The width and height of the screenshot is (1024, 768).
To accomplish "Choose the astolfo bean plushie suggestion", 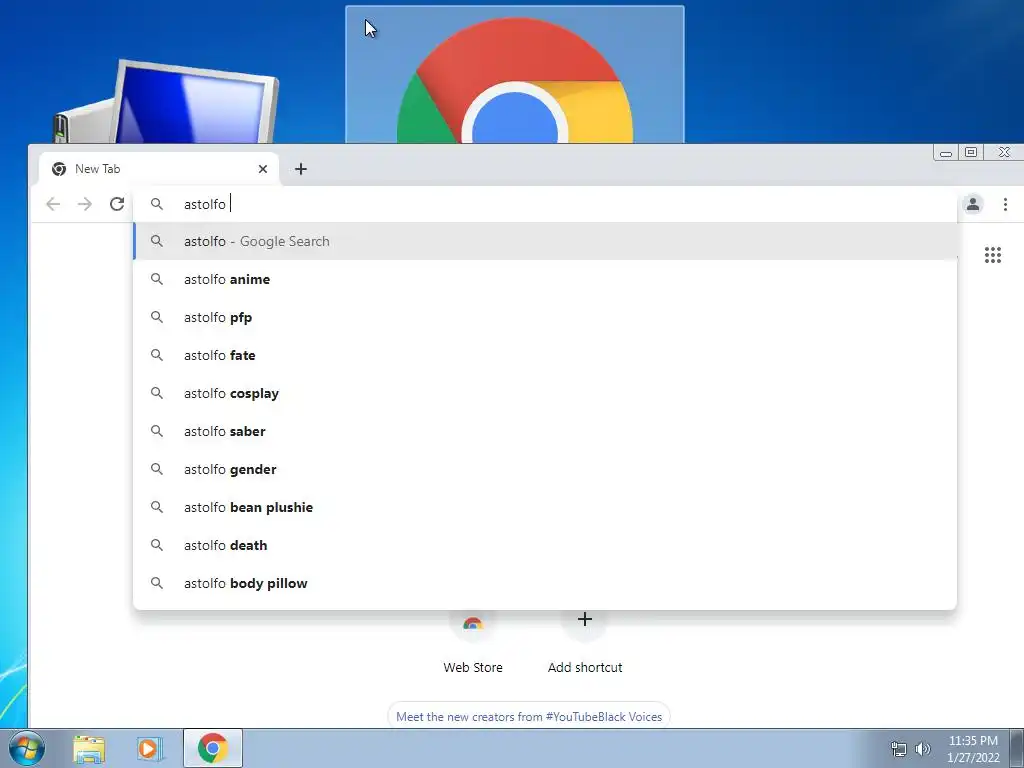I will click(x=545, y=507).
